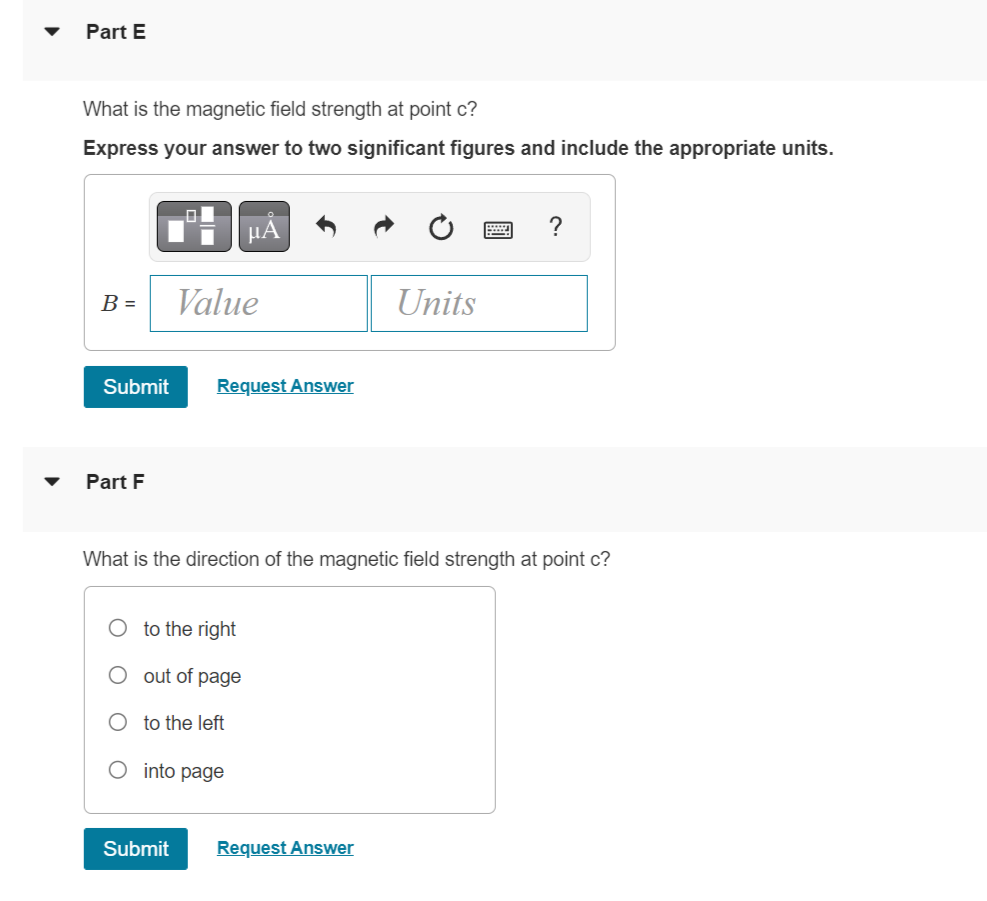Click Request Answer link for Part F
Image resolution: width=987 pixels, height=901 pixels.
coord(285,848)
